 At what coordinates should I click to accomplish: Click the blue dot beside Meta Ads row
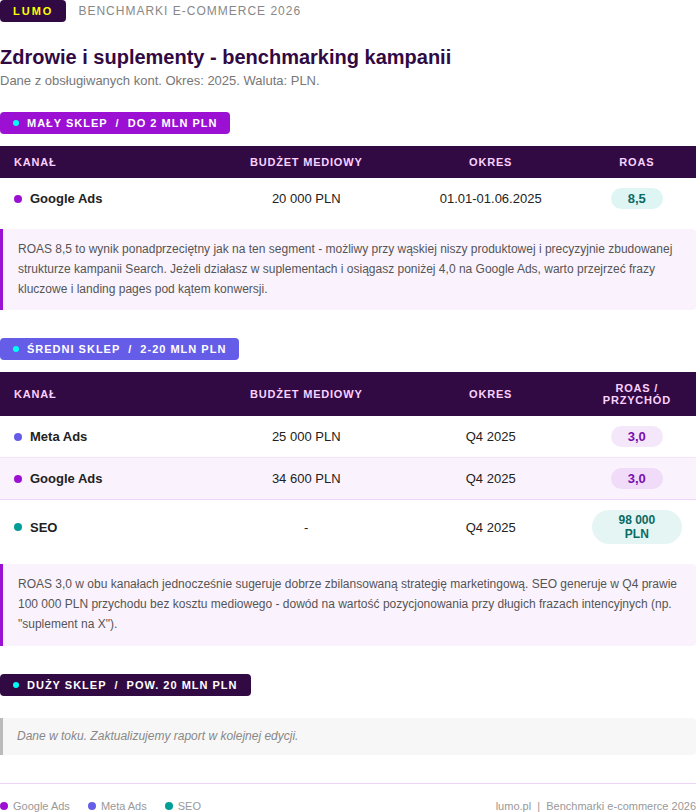click(18, 437)
